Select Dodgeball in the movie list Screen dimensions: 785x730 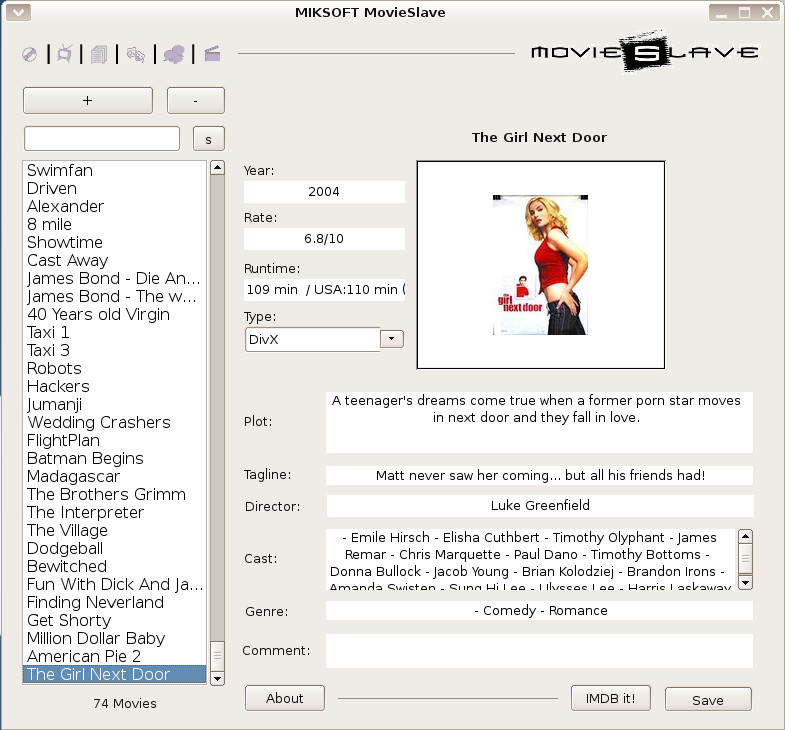[115, 549]
